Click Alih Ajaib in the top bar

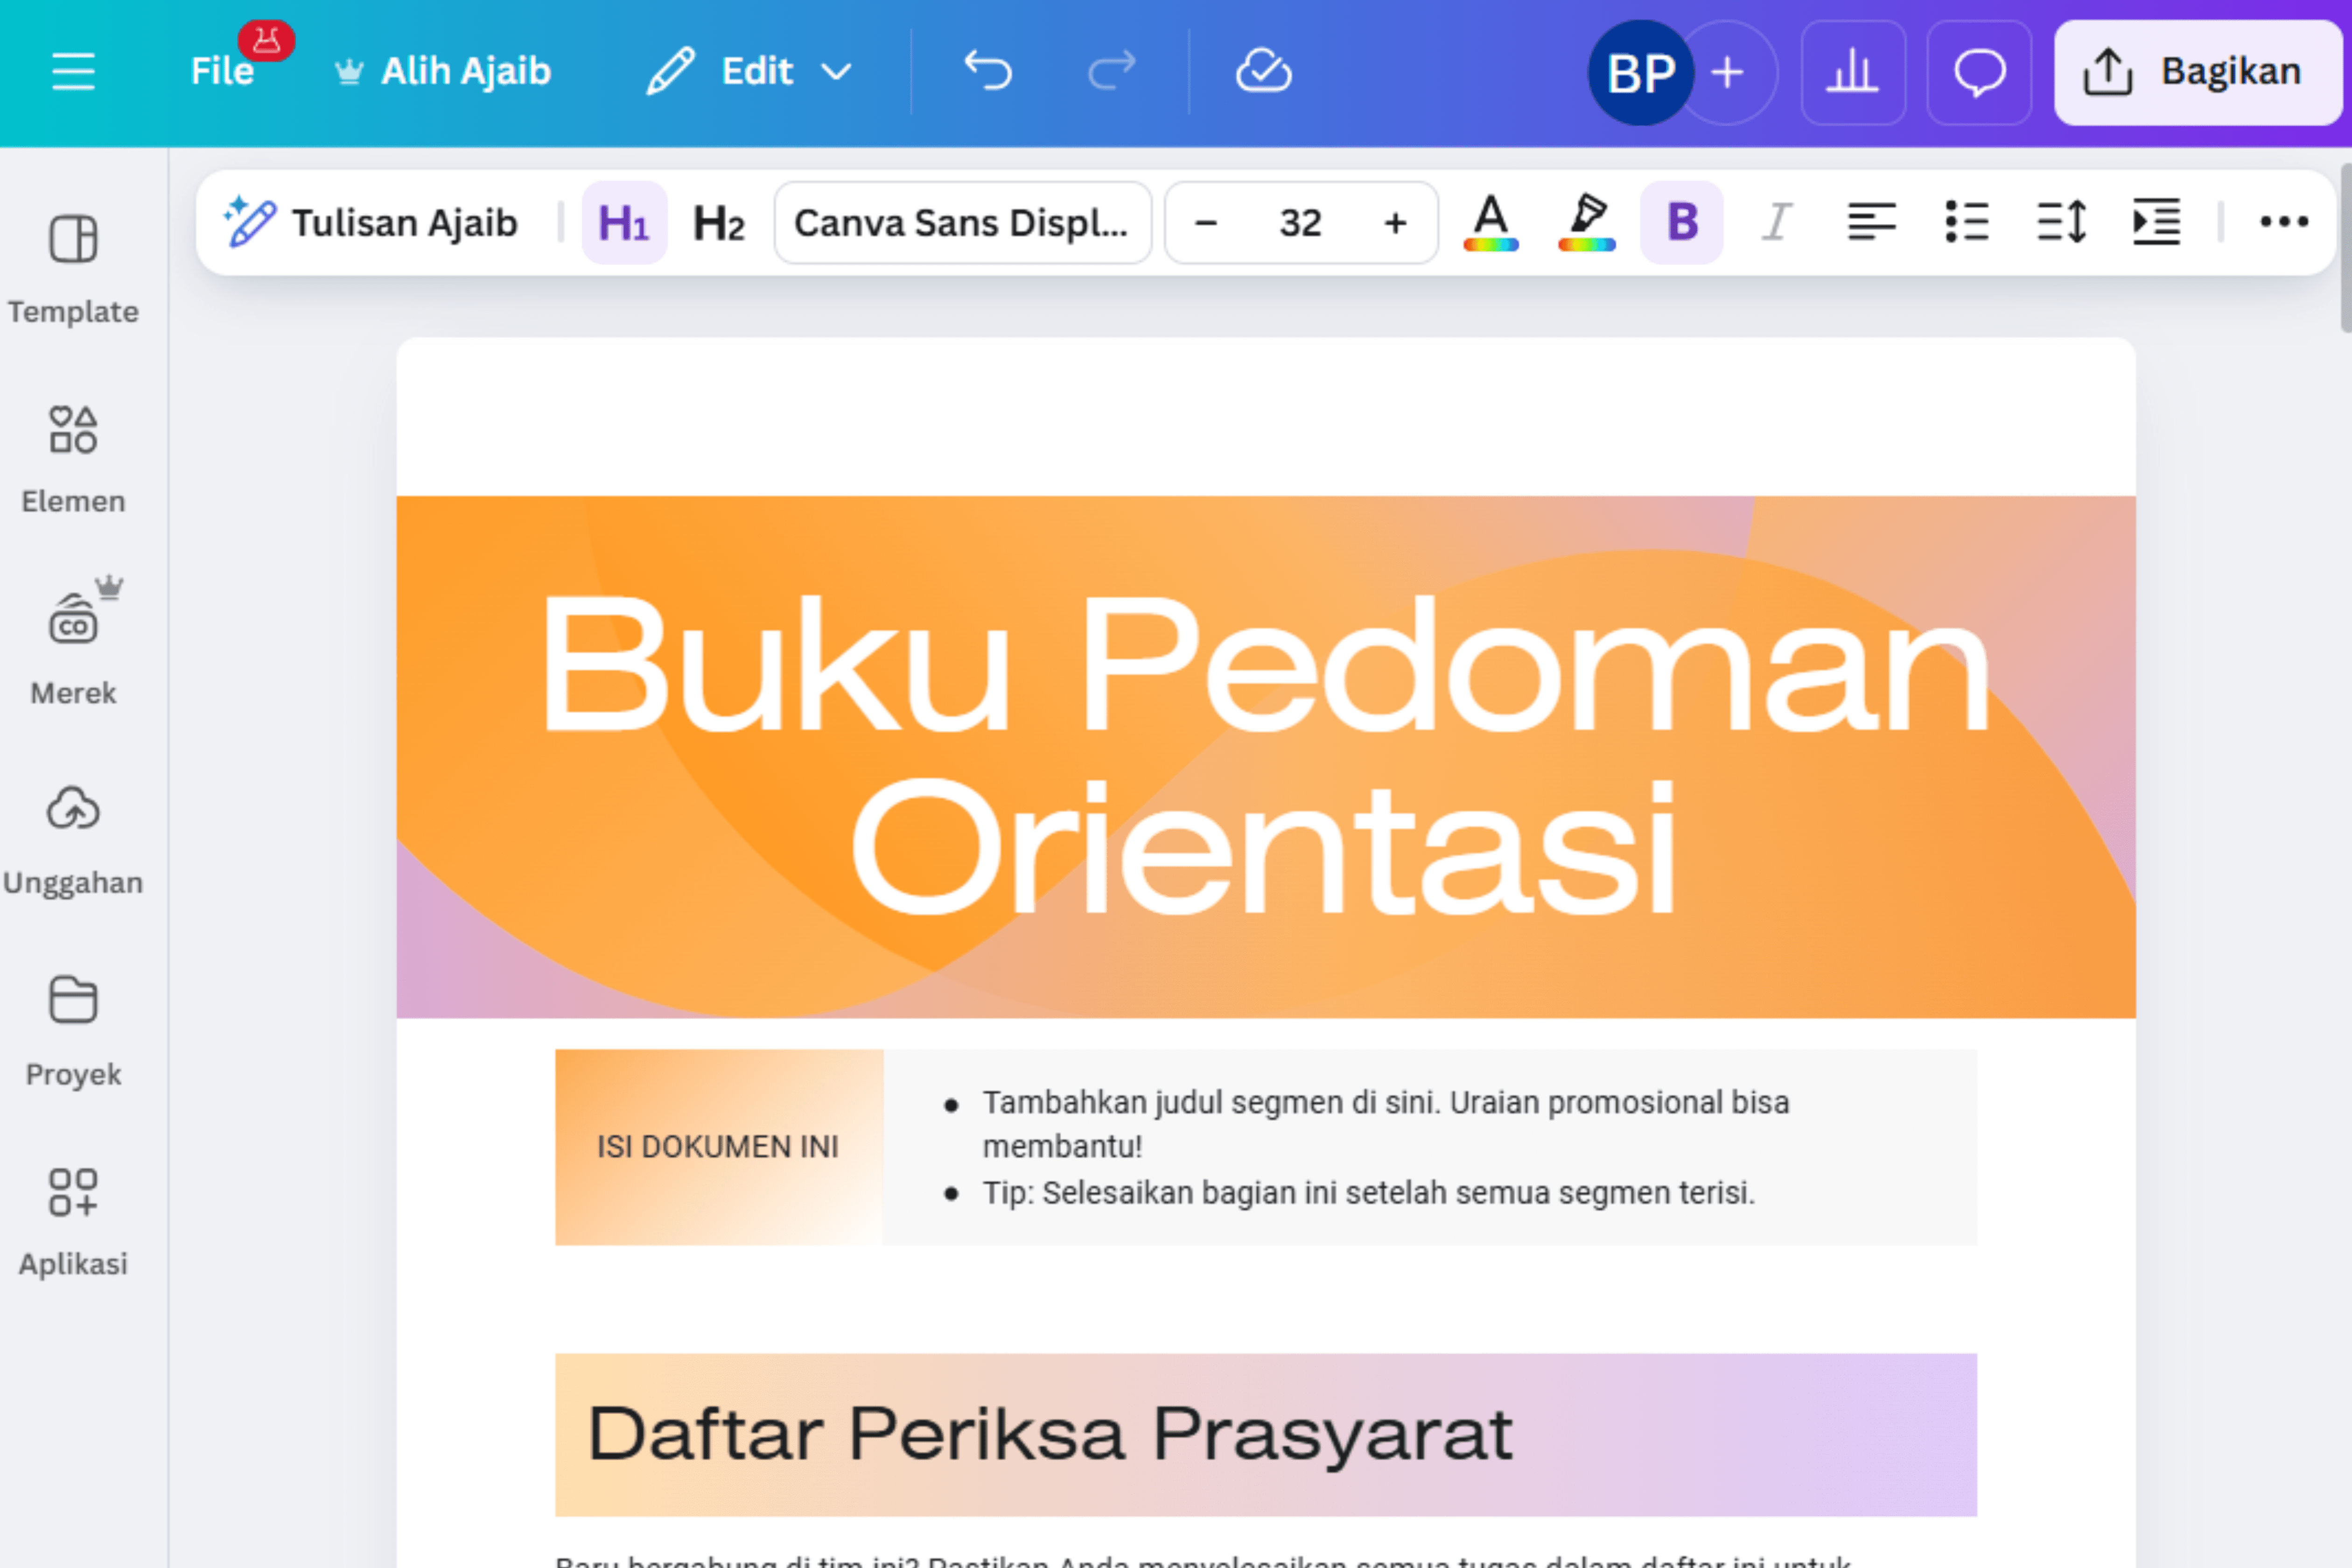tap(443, 70)
